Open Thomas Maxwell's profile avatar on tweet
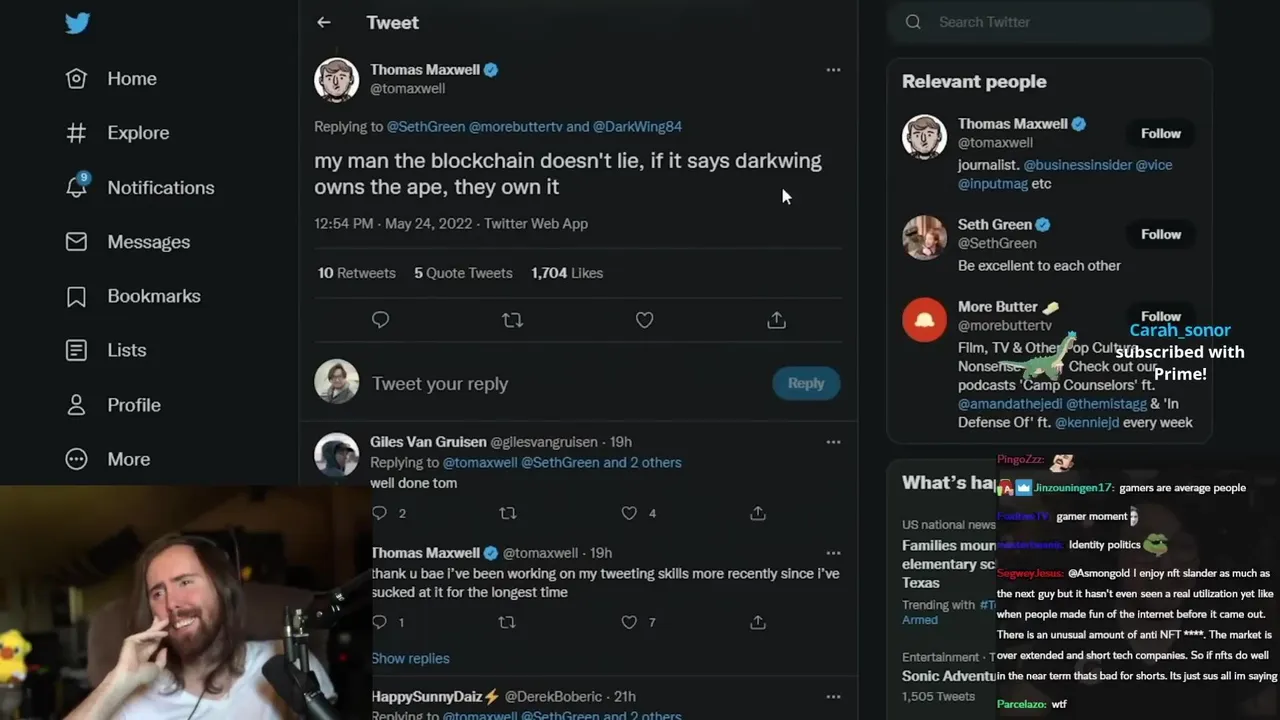The height and width of the screenshot is (720, 1280). pos(337,80)
